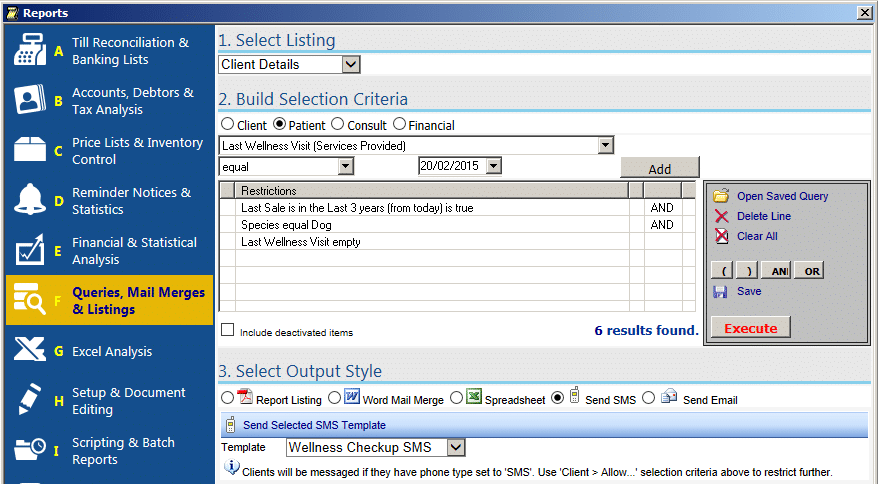Screen dimensions: 878x484
Task: Click the Delete Line link
Action: 764,216
